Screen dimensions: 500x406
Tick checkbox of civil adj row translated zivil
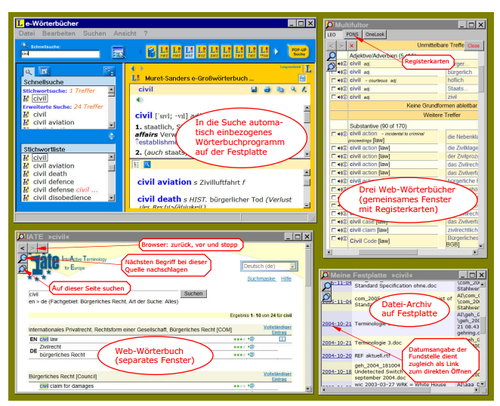point(333,97)
